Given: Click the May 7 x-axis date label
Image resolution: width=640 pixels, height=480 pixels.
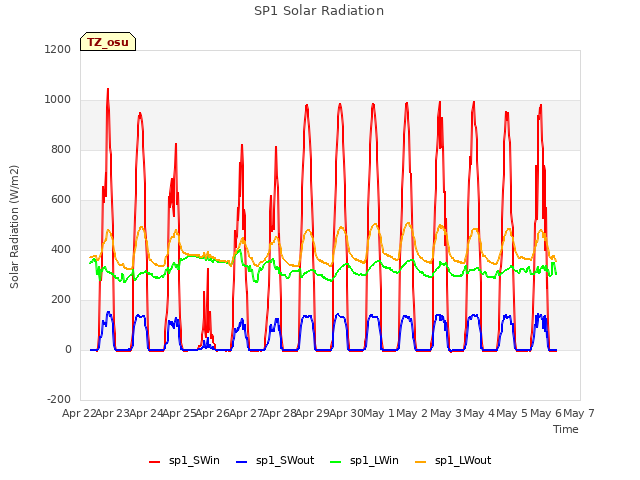Looking at the screenshot, I should pos(579,413).
